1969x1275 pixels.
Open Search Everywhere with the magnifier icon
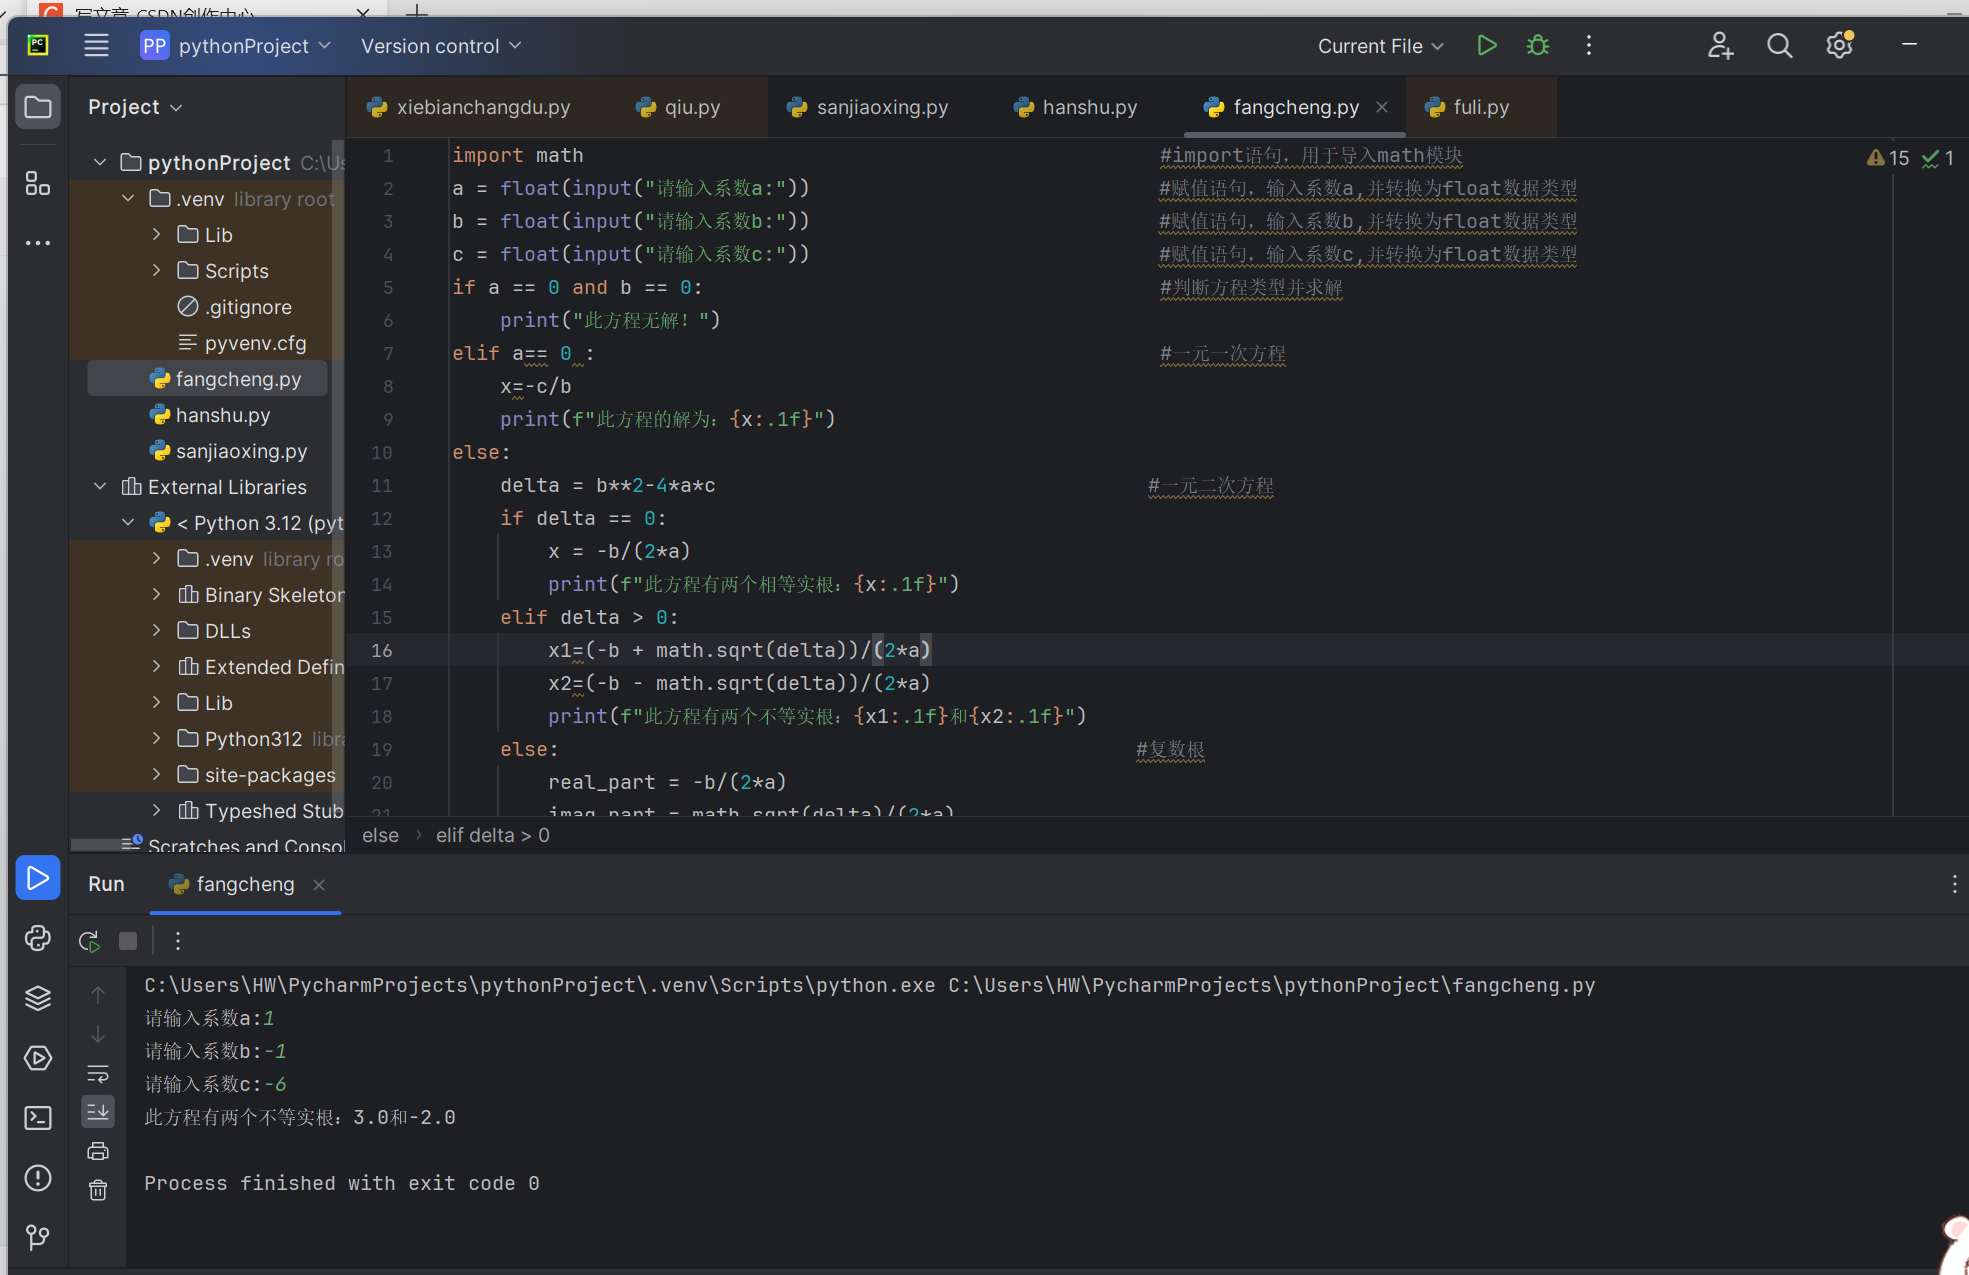click(1780, 45)
